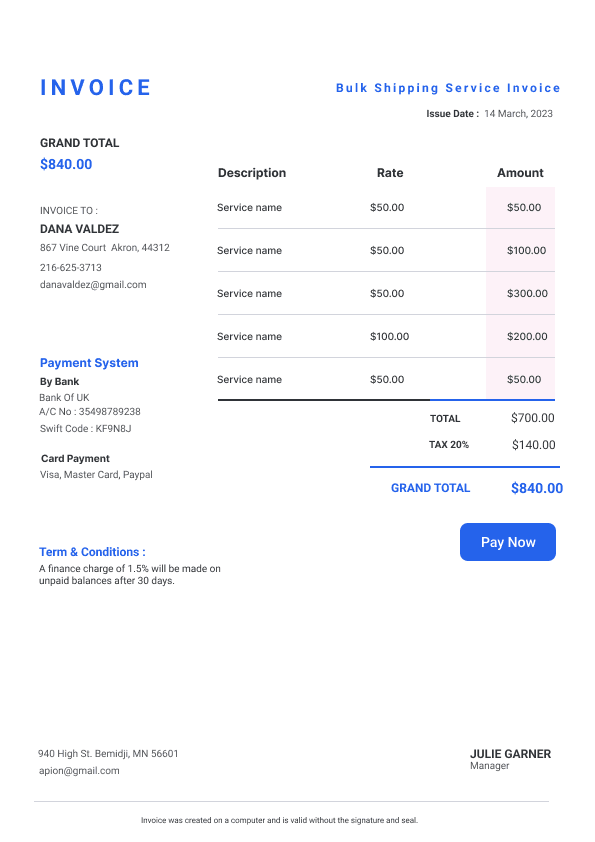Screen dimensions: 595x842
Task: Select the $100.00 rate value
Action: tap(389, 337)
